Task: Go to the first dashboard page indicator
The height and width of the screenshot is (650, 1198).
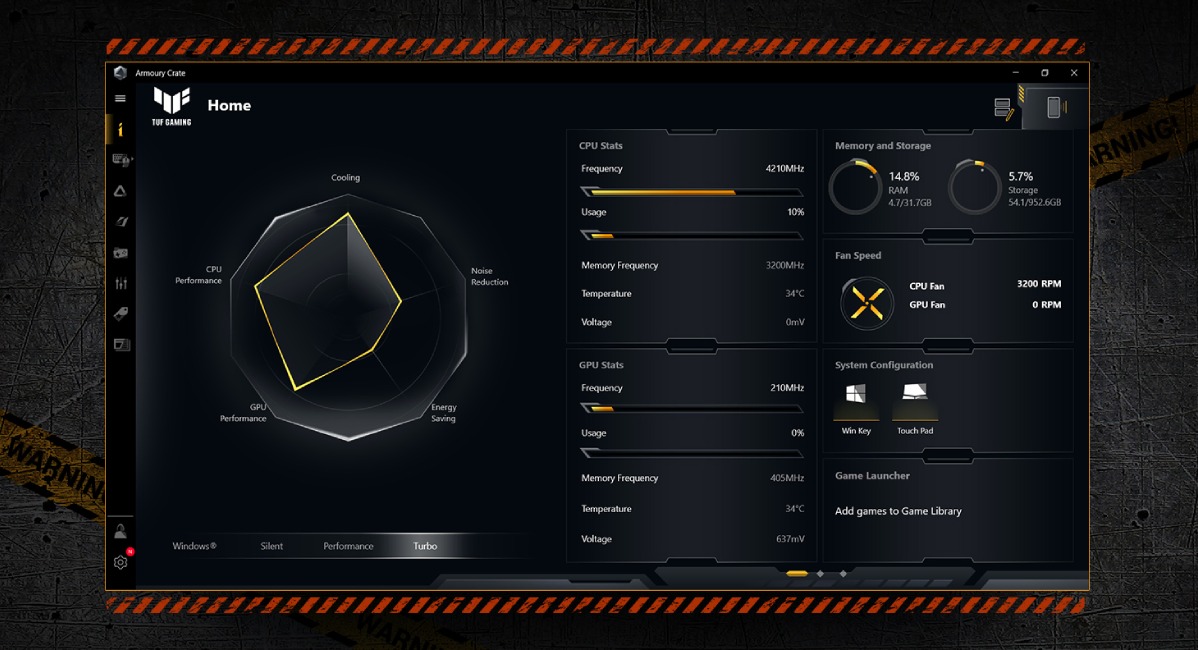Action: (x=797, y=573)
